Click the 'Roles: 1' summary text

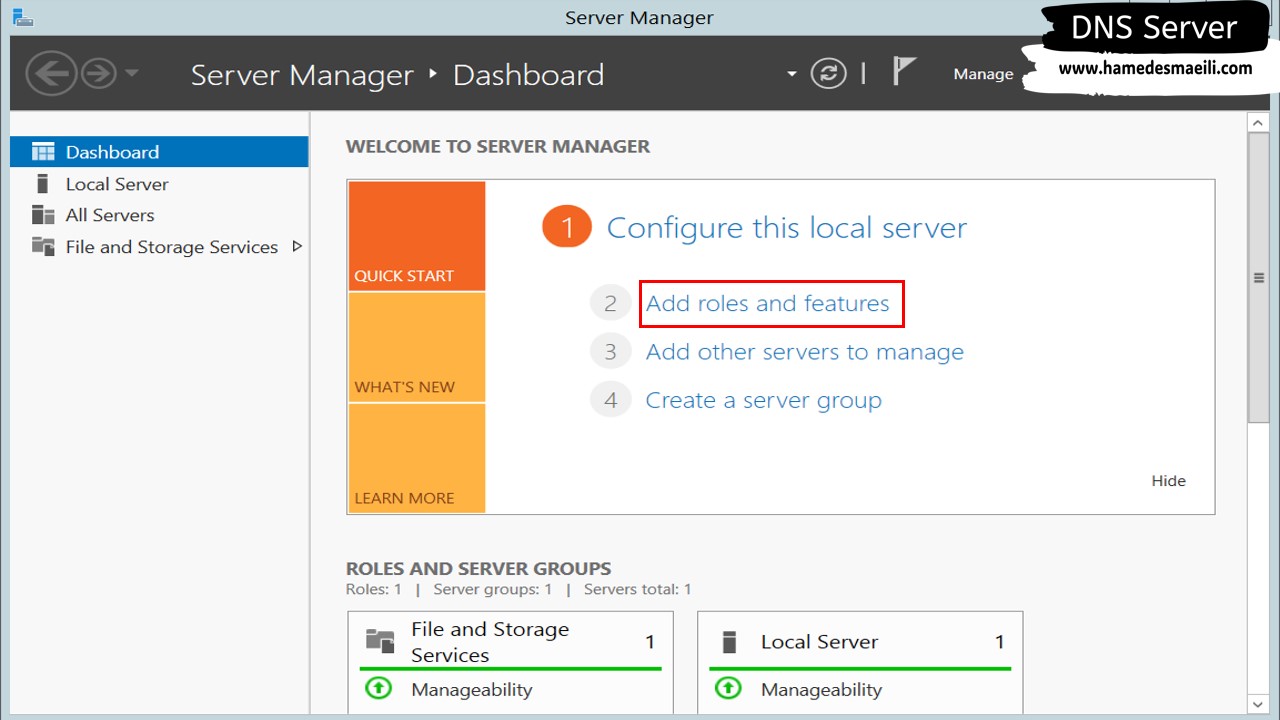pyautogui.click(x=374, y=590)
